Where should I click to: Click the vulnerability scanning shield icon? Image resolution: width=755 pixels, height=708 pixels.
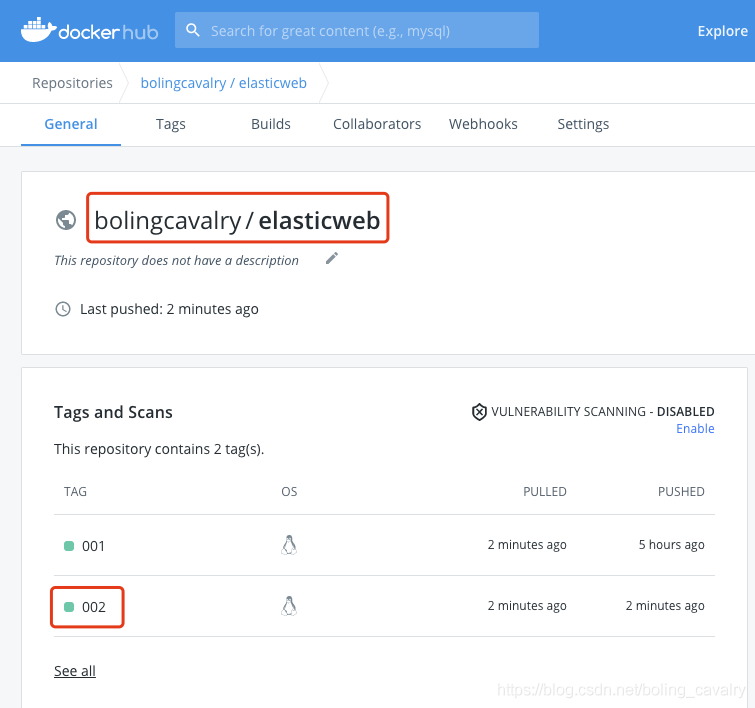click(479, 412)
